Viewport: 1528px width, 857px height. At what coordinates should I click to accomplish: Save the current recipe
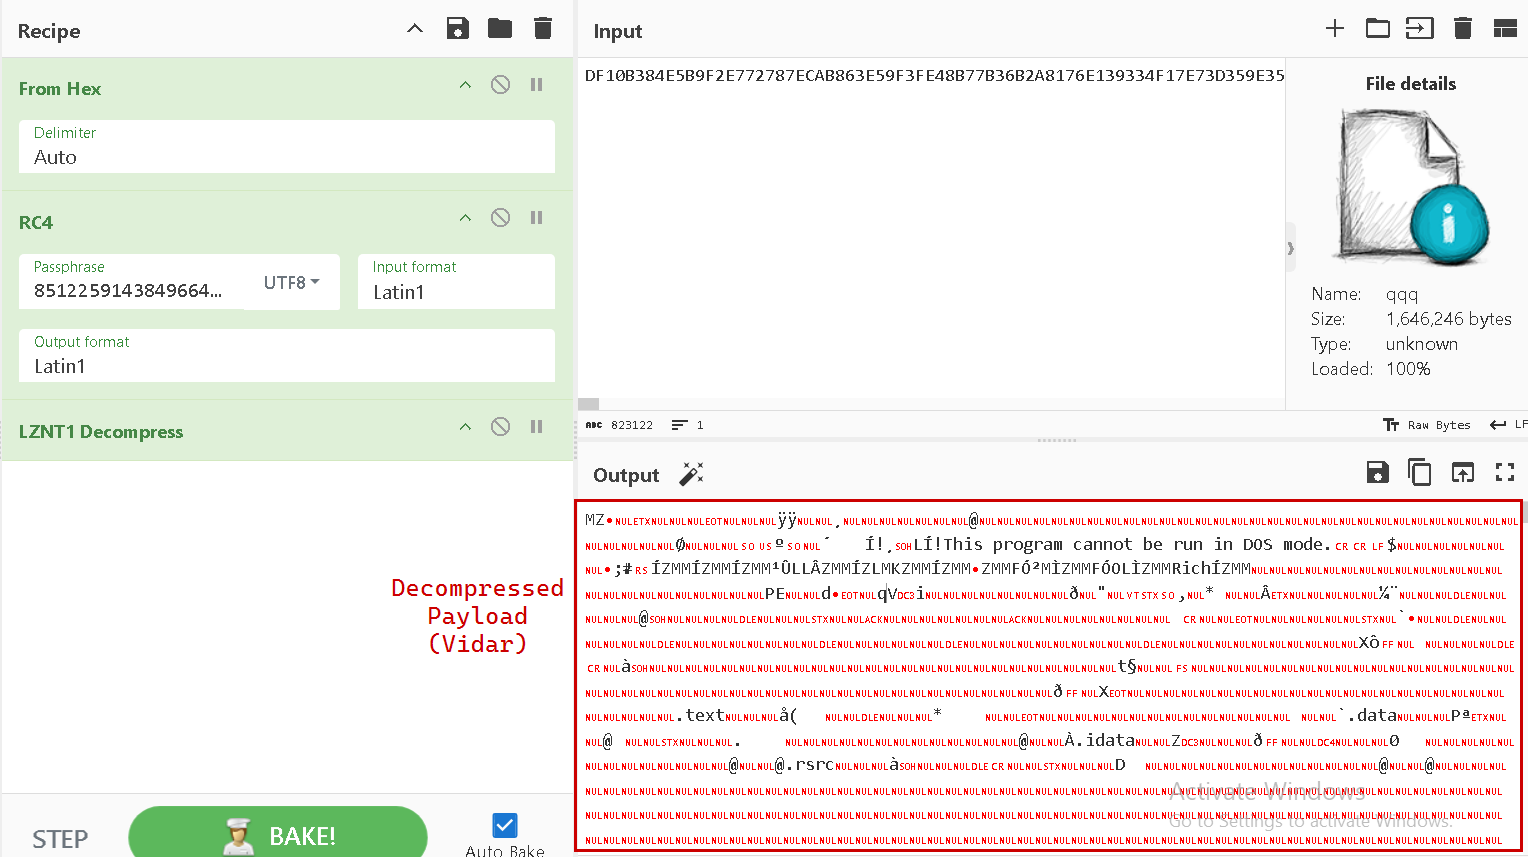click(457, 29)
